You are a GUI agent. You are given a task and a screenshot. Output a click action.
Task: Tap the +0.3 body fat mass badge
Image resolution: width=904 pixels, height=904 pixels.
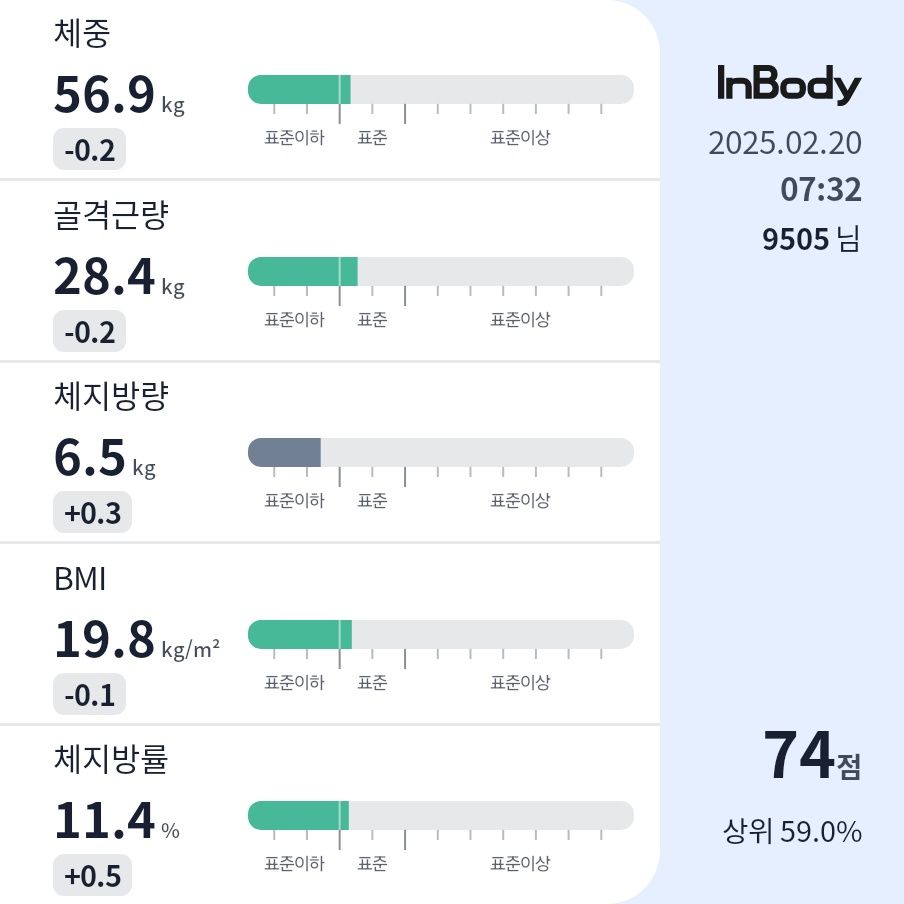92,512
